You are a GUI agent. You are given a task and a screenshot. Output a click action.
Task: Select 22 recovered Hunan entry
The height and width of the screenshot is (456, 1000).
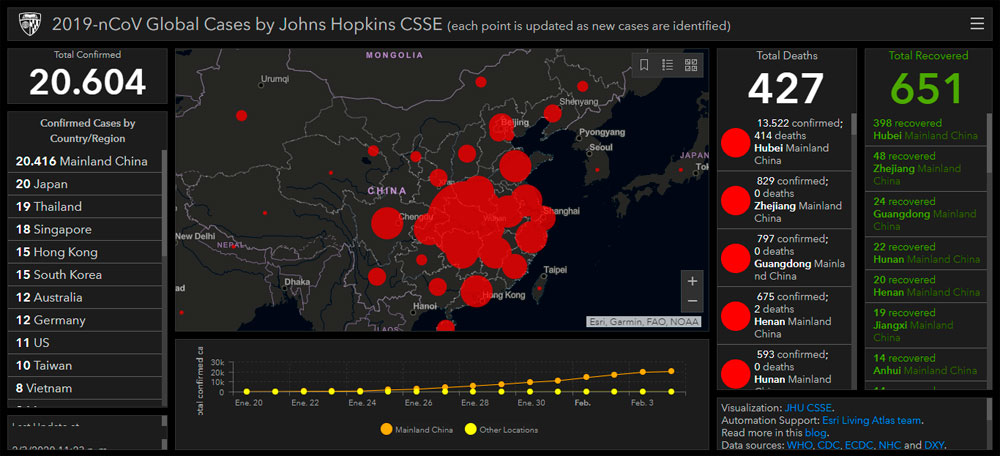click(x=927, y=253)
